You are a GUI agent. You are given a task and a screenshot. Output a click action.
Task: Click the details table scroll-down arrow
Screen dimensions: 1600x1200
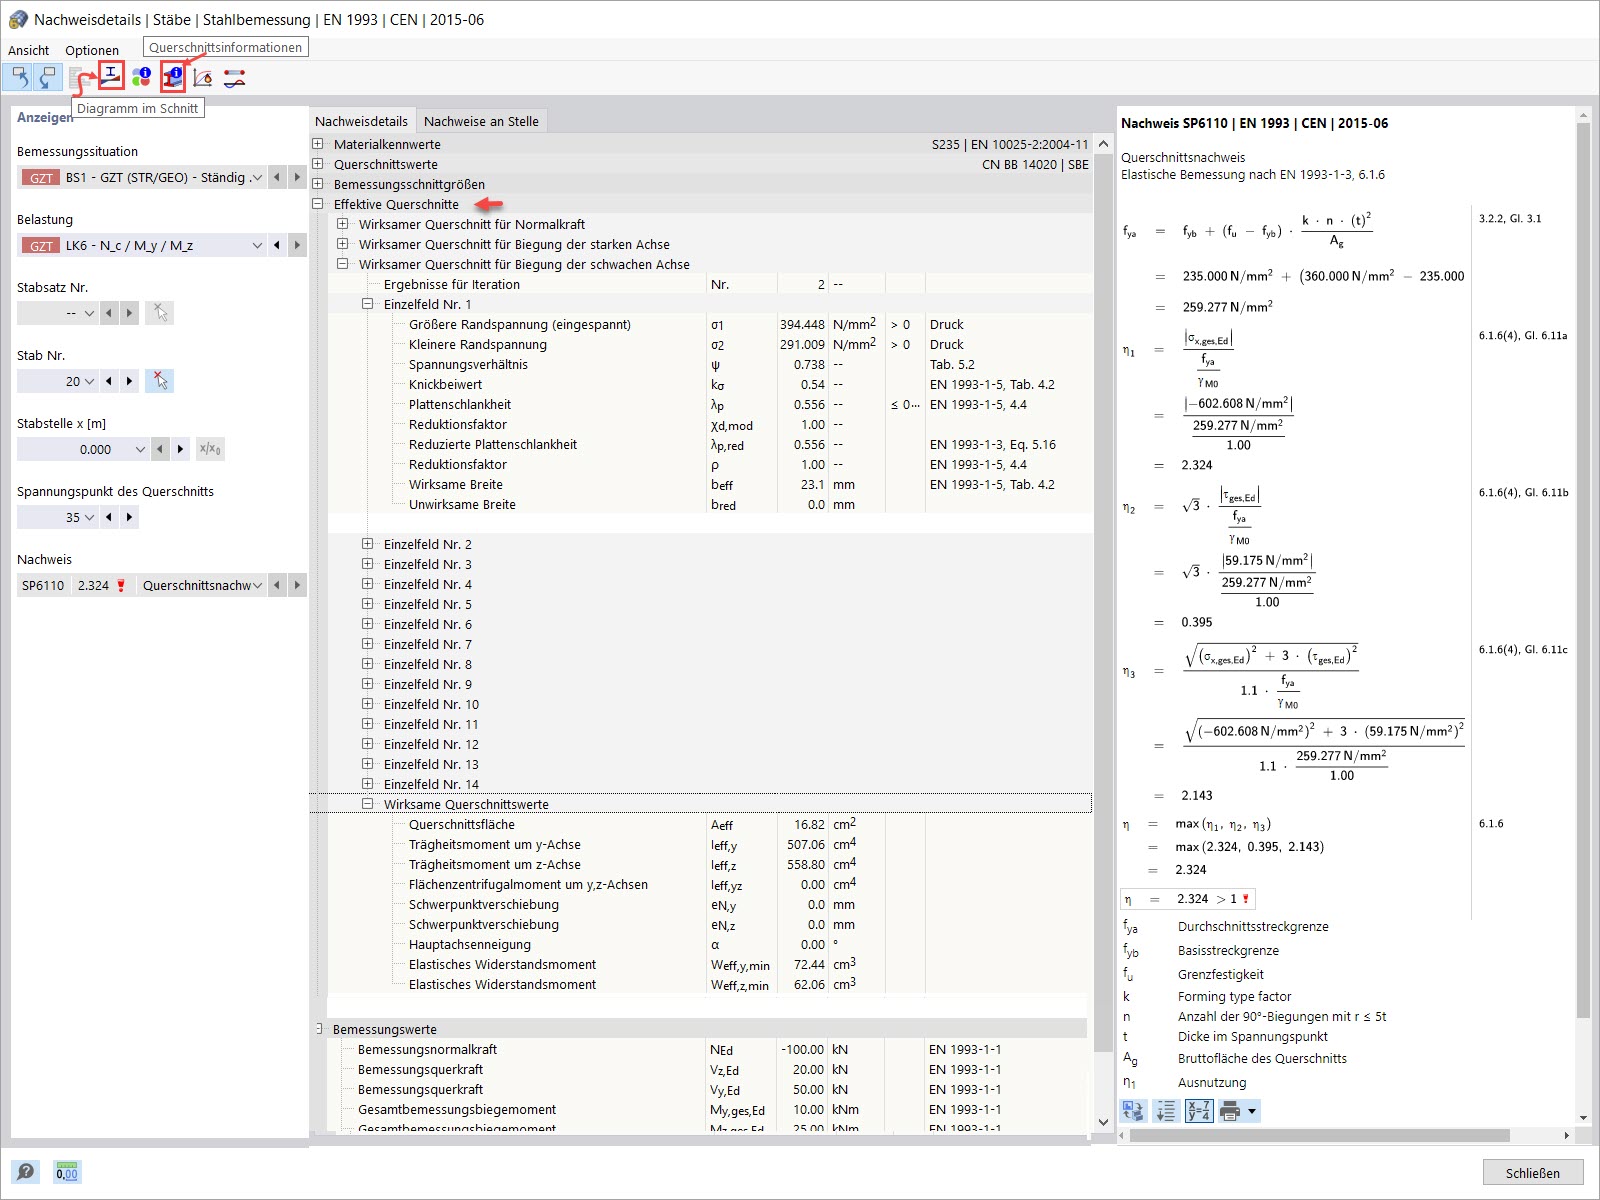[x=1103, y=1122]
